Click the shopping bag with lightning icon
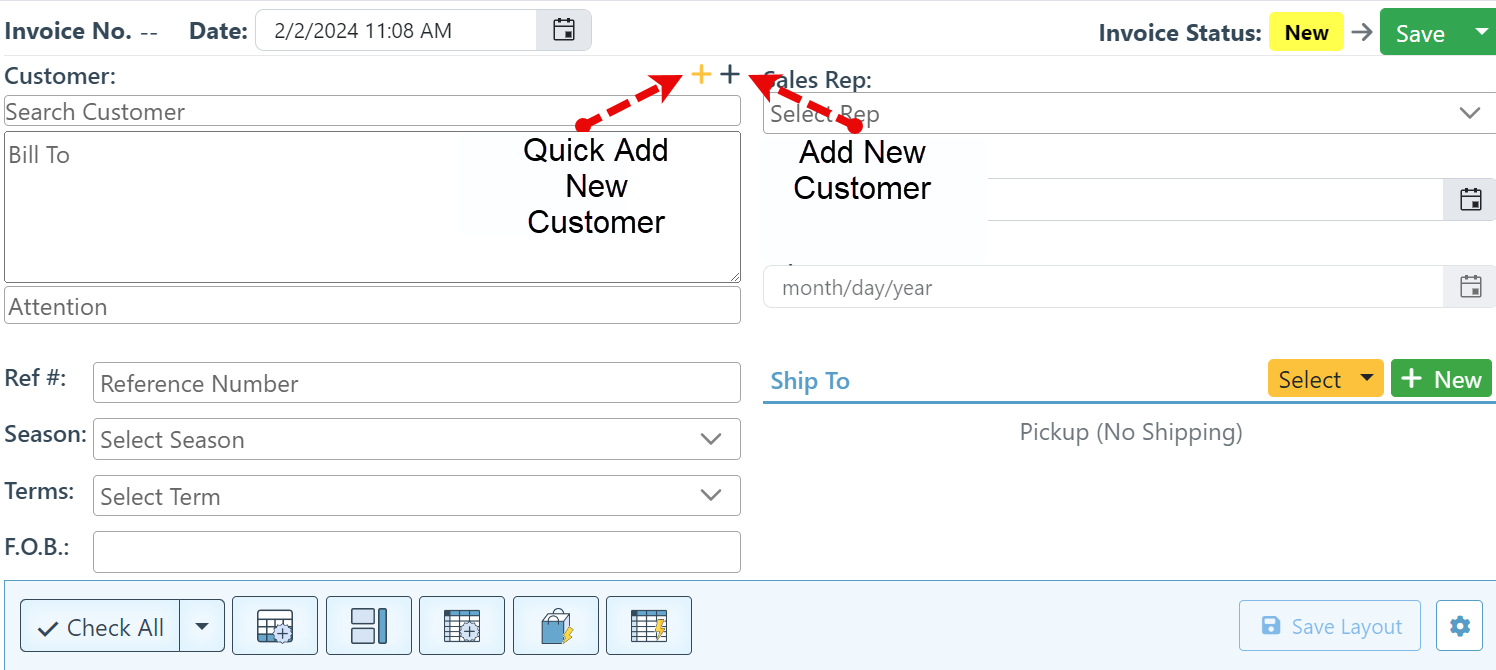The image size is (1496, 670). tap(556, 626)
